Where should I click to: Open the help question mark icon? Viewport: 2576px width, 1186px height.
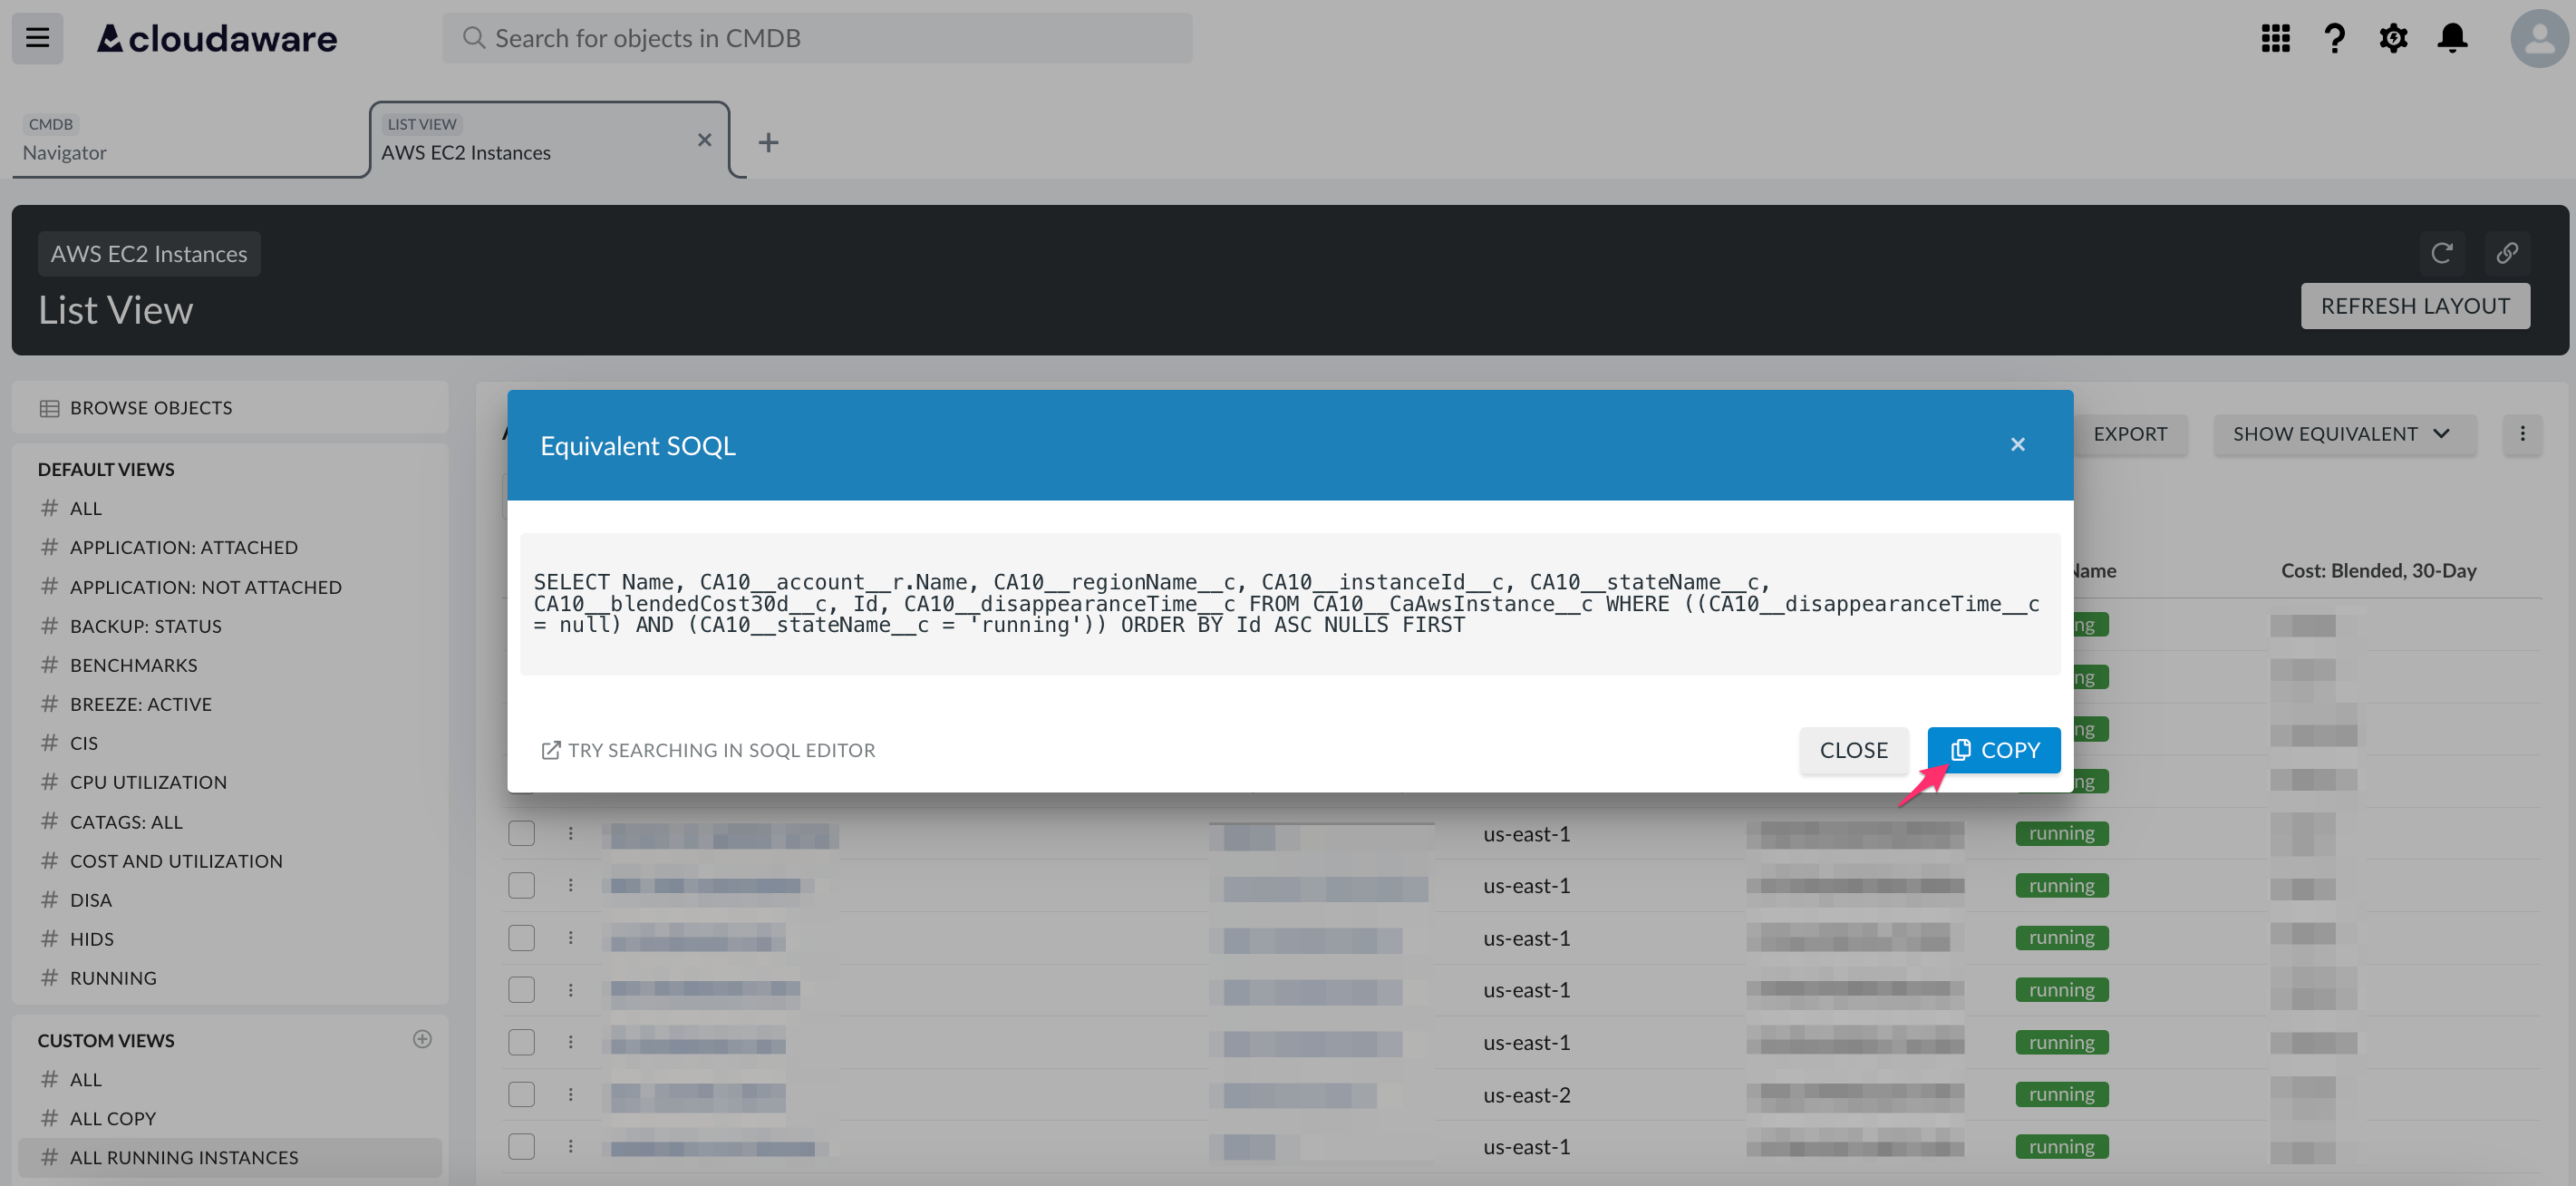point(2334,38)
